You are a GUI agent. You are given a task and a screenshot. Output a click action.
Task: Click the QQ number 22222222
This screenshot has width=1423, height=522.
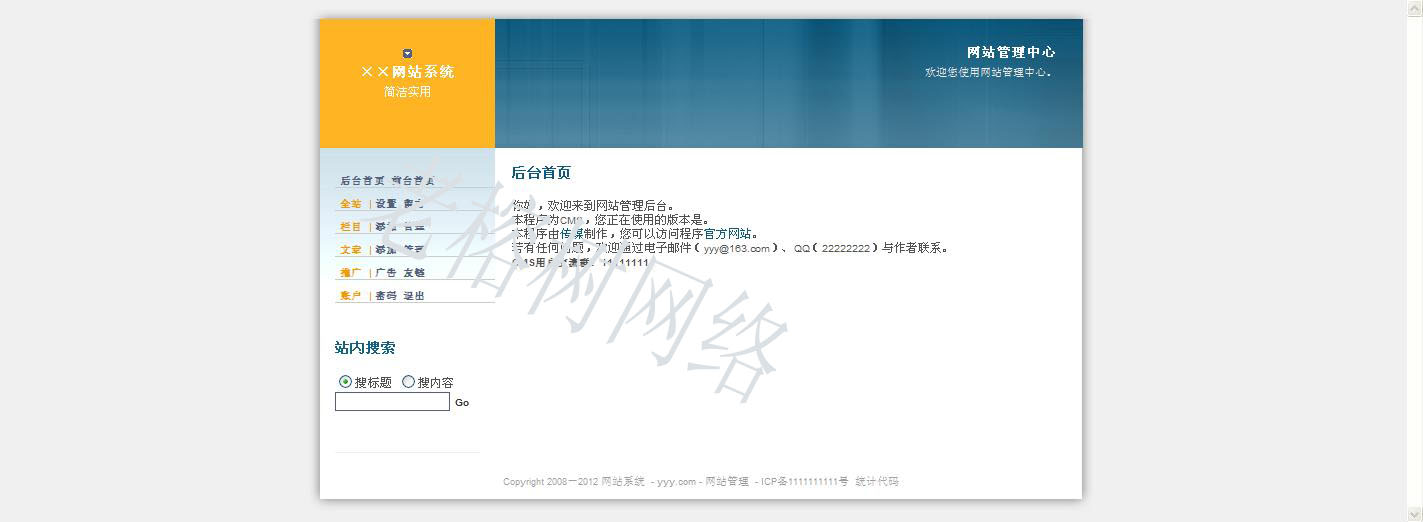coord(847,248)
